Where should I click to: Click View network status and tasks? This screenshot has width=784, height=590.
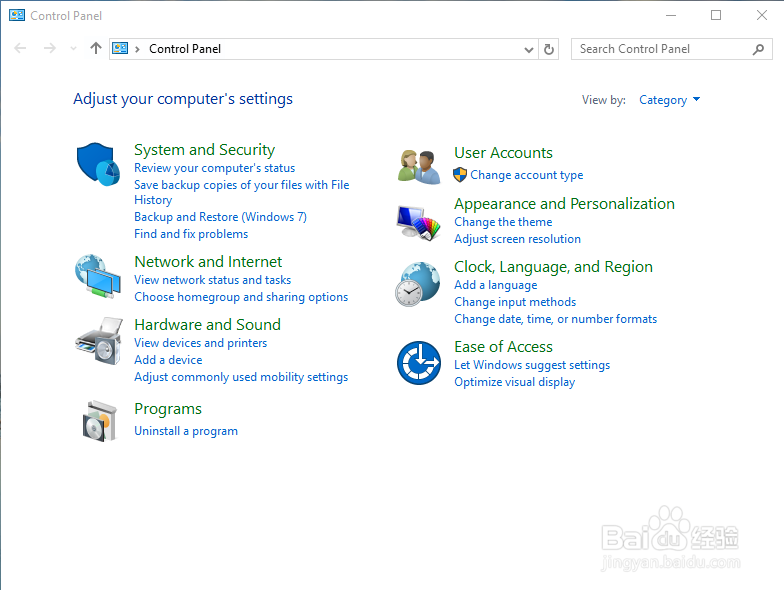click(212, 280)
